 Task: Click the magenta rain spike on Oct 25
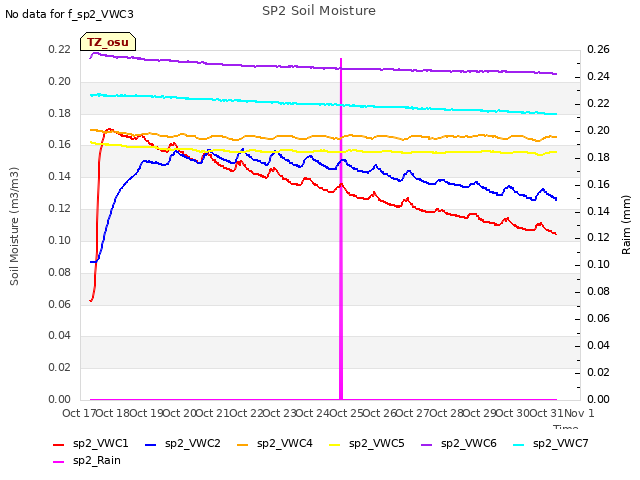click(341, 229)
